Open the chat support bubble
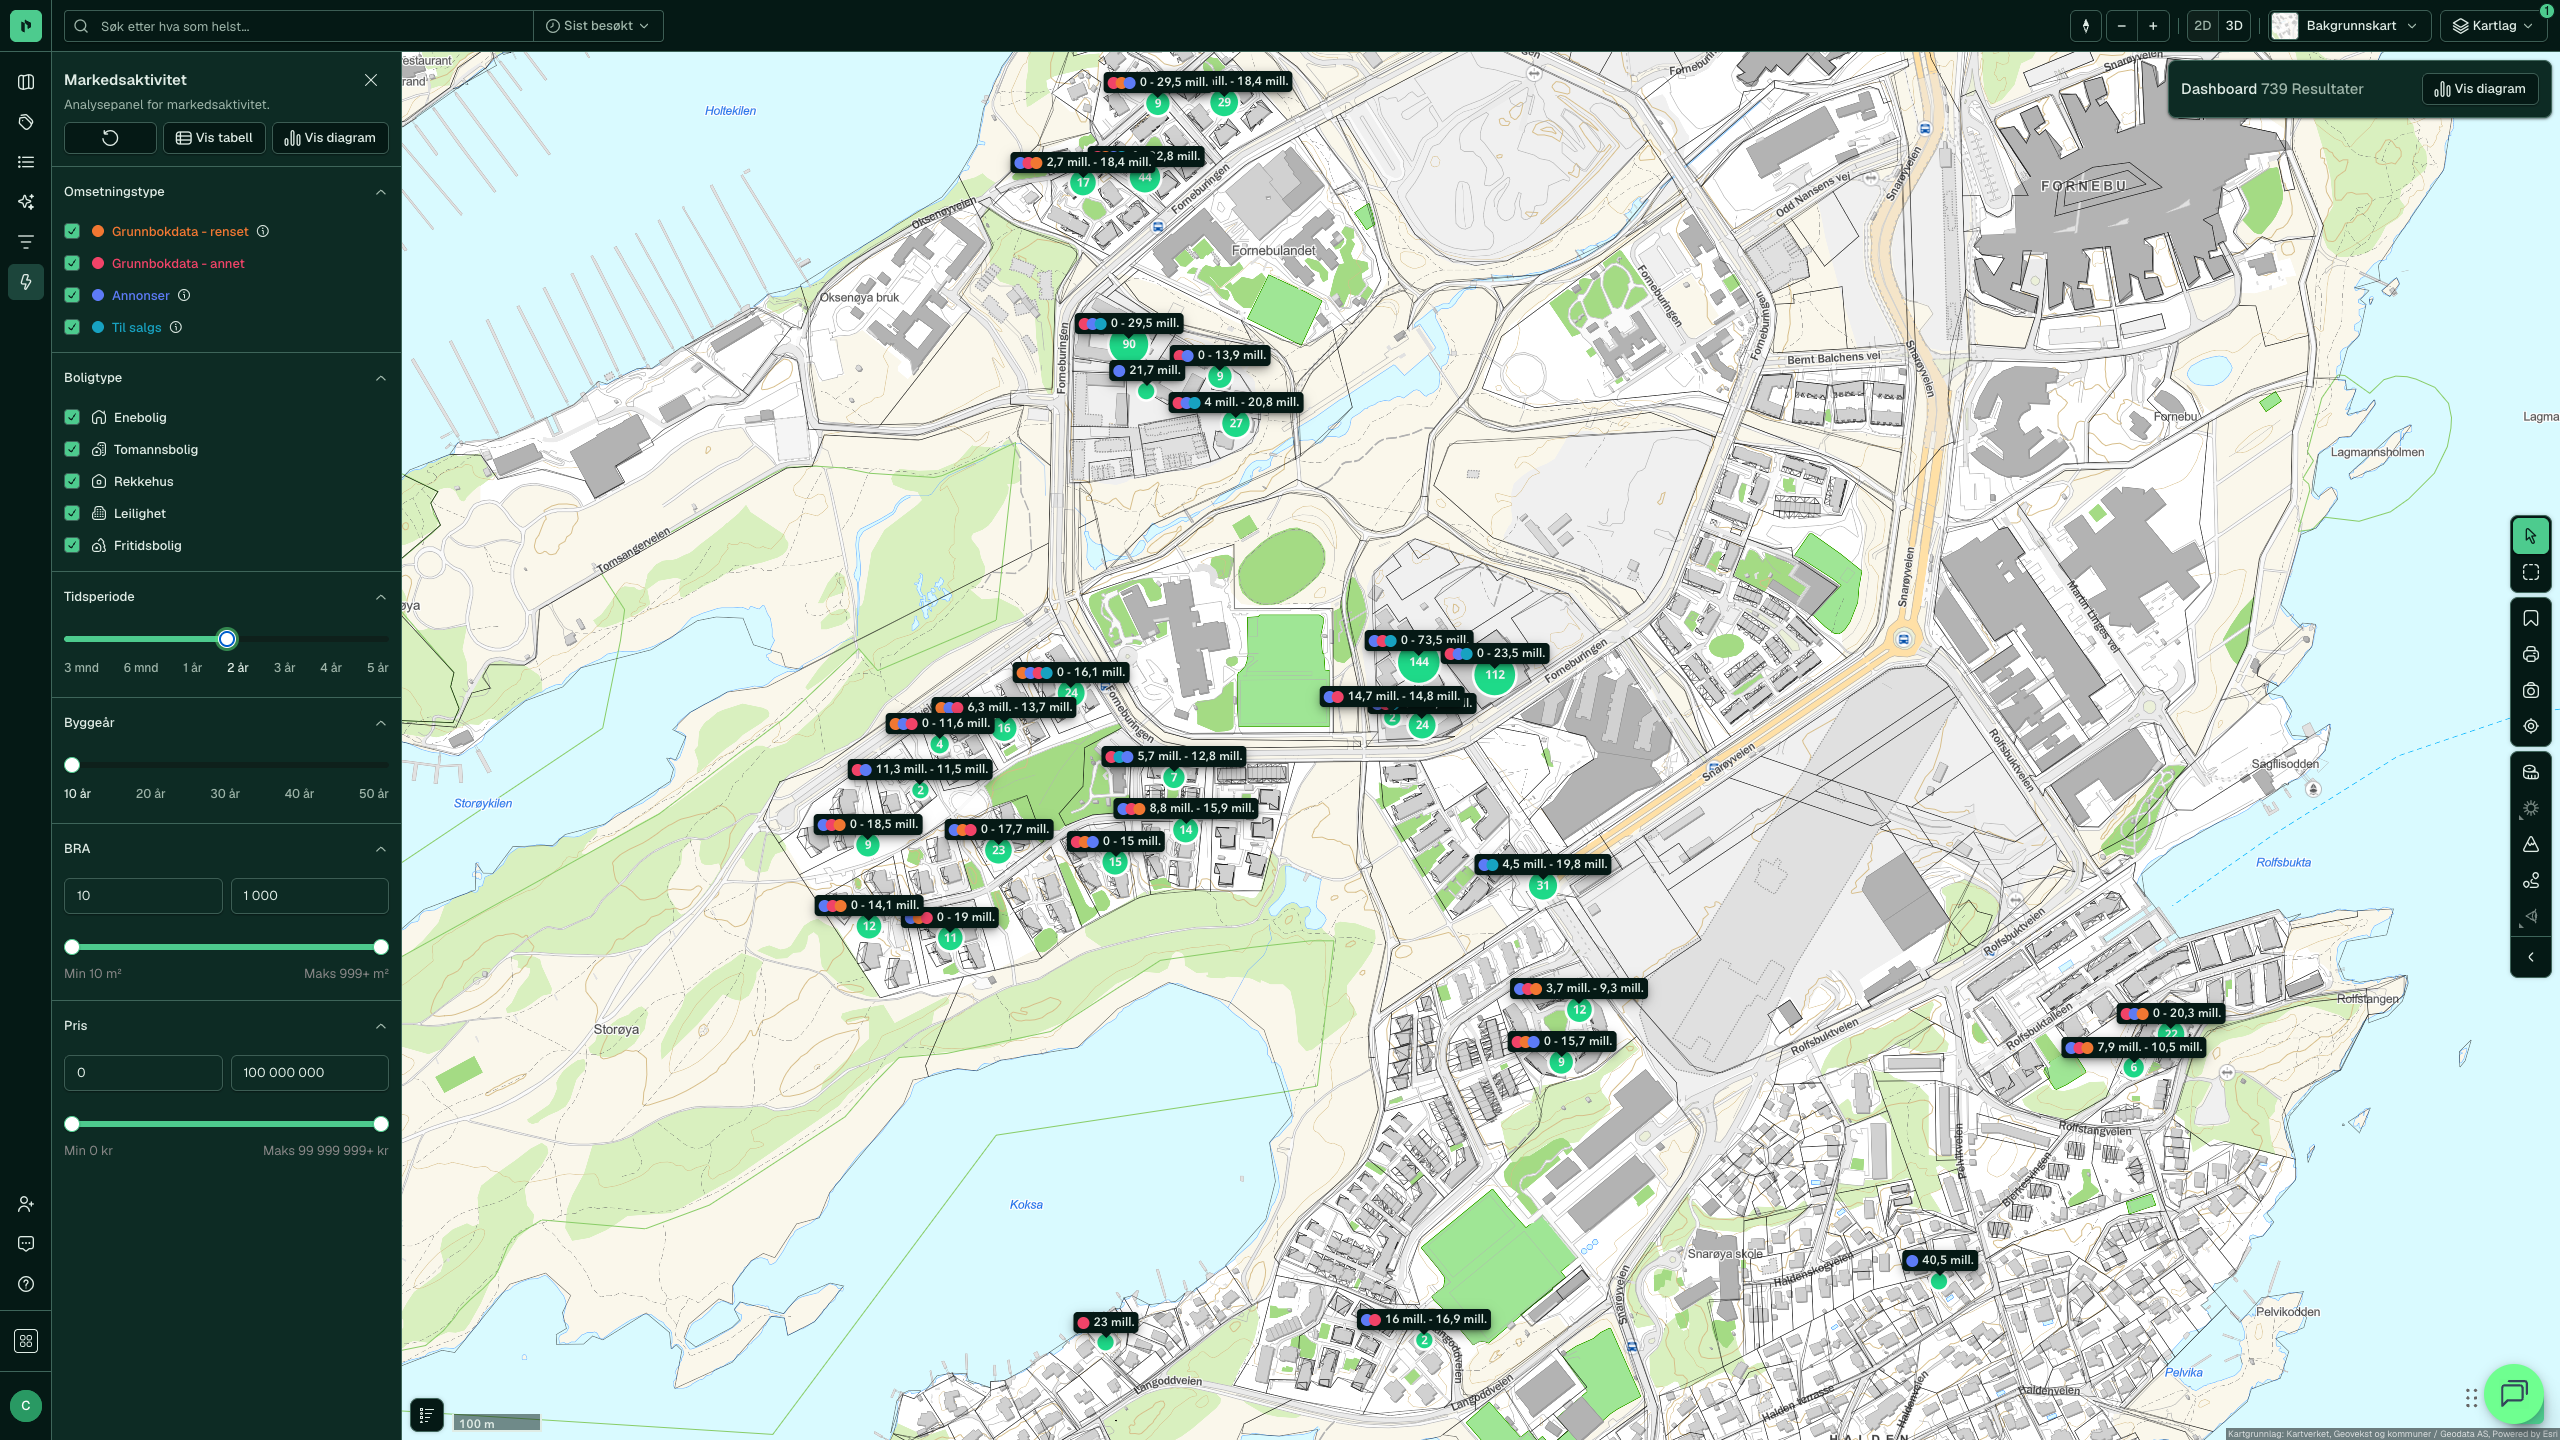2560x1440 pixels. click(x=2513, y=1393)
